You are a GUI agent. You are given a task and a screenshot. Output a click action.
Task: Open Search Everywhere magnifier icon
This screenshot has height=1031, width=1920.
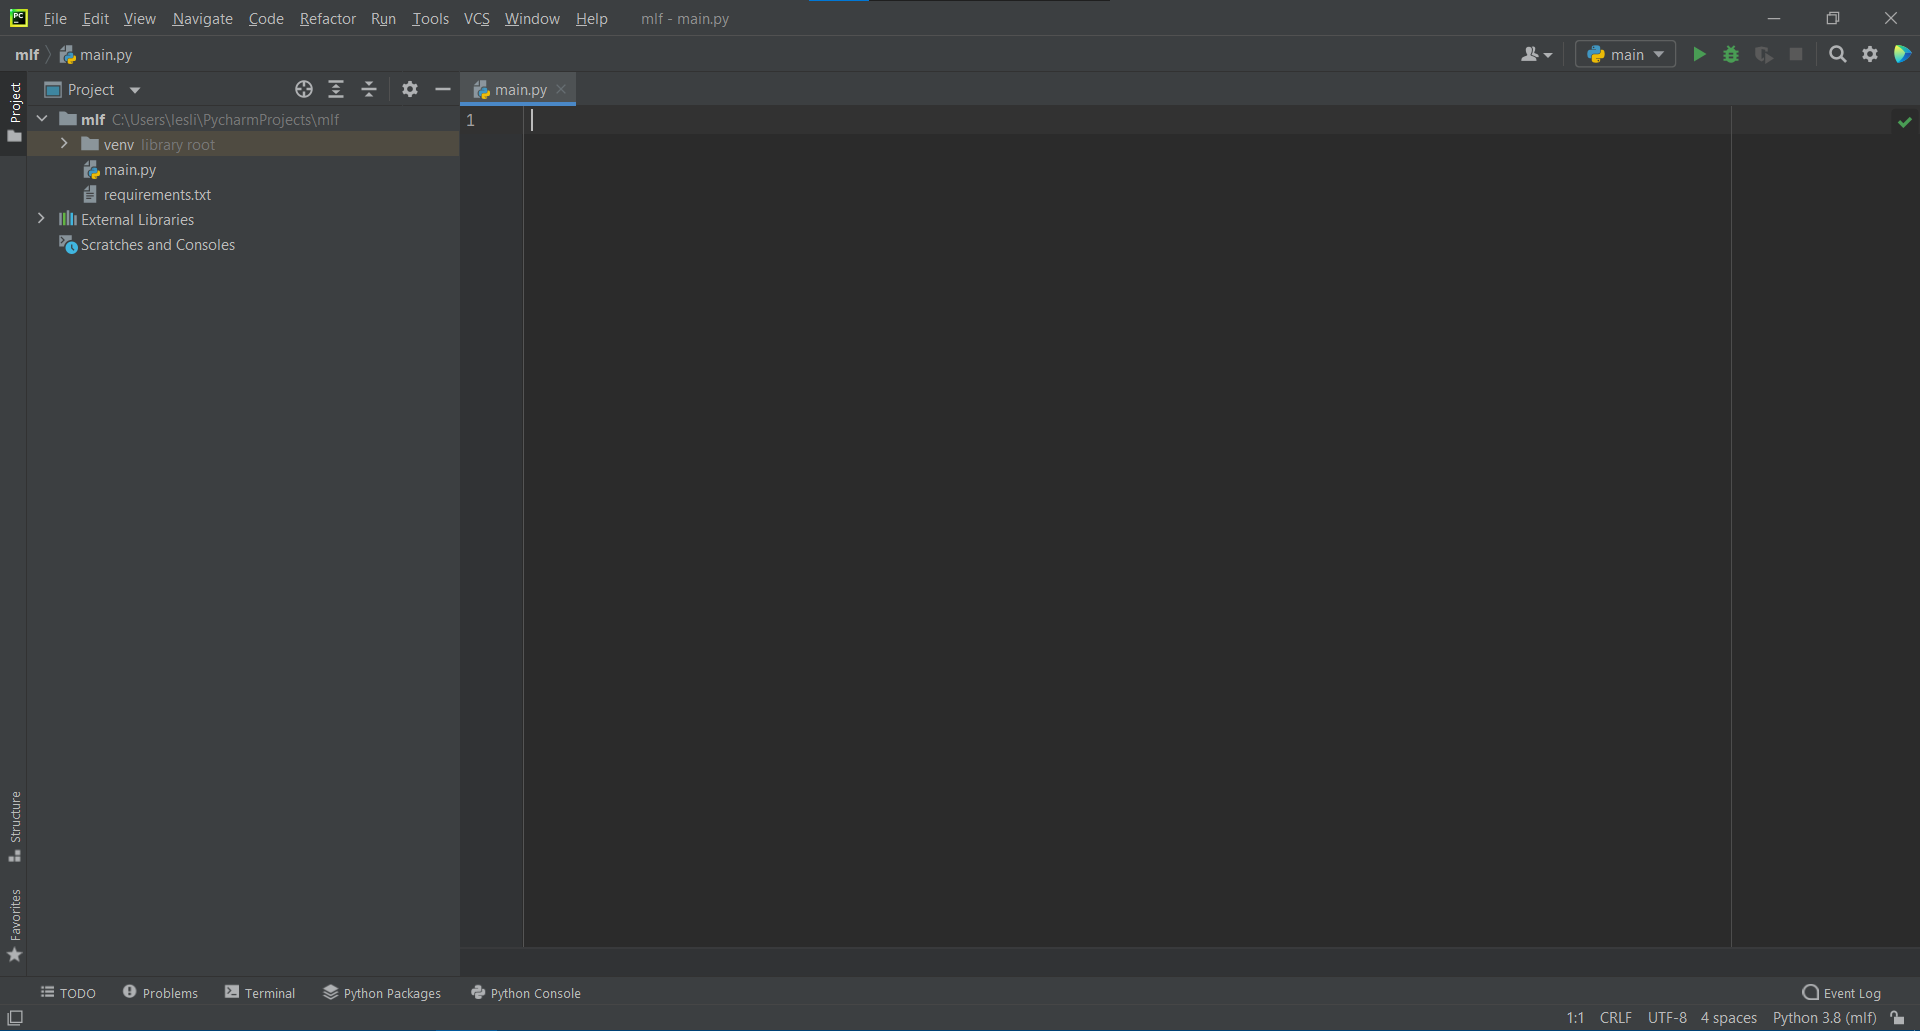[x=1838, y=55]
